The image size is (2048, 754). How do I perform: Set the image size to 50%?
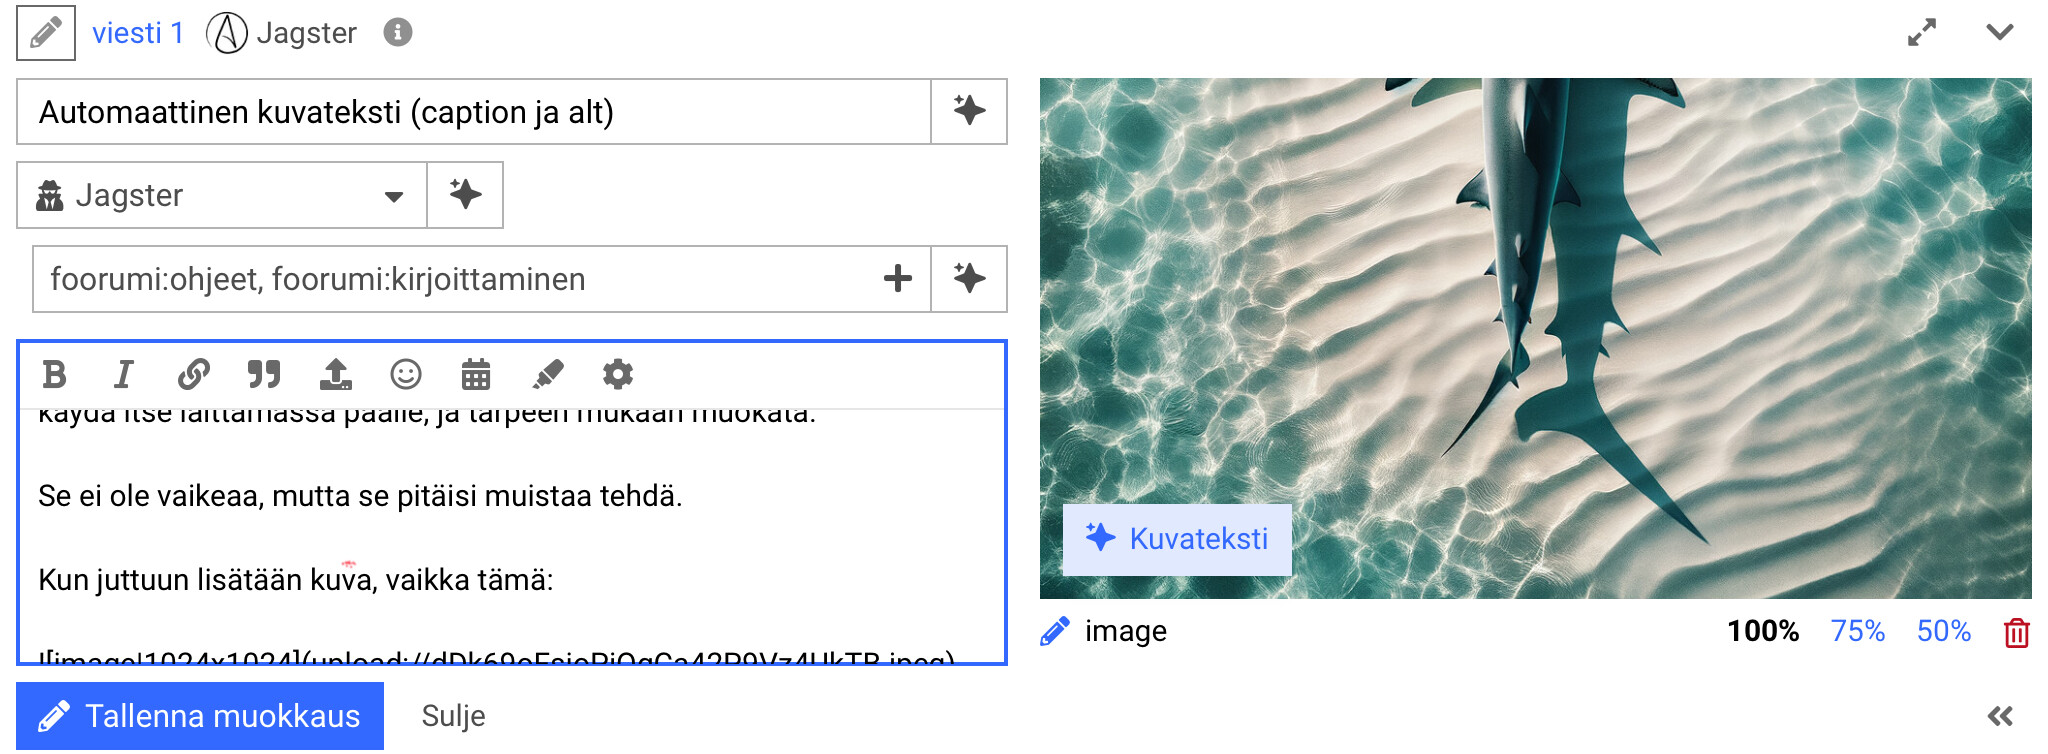pos(1943,631)
